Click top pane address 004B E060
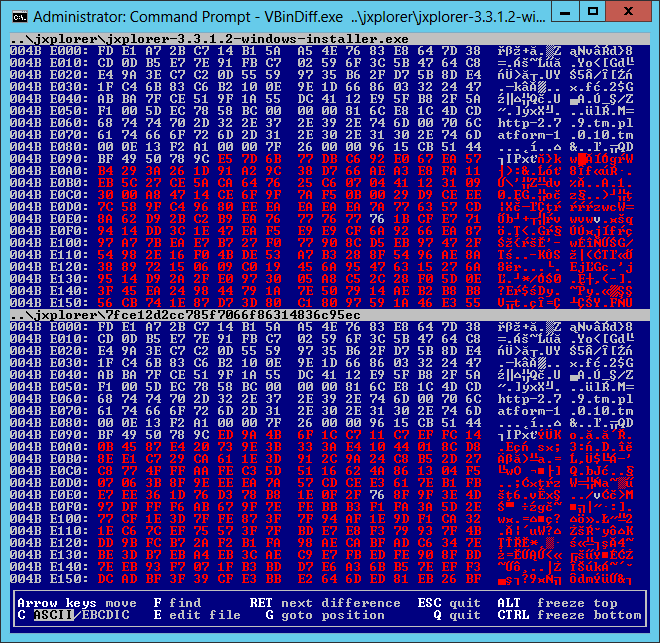Screen dimensions: 660x643 [x=49, y=123]
